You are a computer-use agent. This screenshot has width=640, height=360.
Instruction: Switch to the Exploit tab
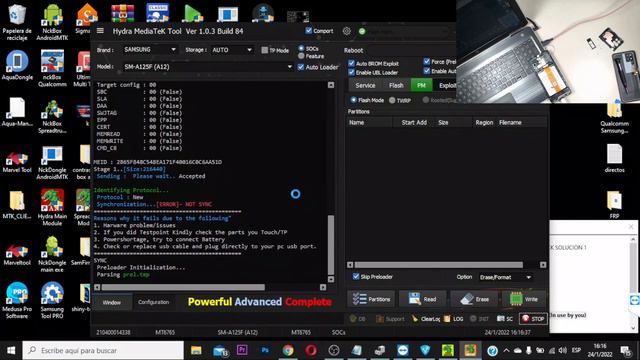(446, 85)
